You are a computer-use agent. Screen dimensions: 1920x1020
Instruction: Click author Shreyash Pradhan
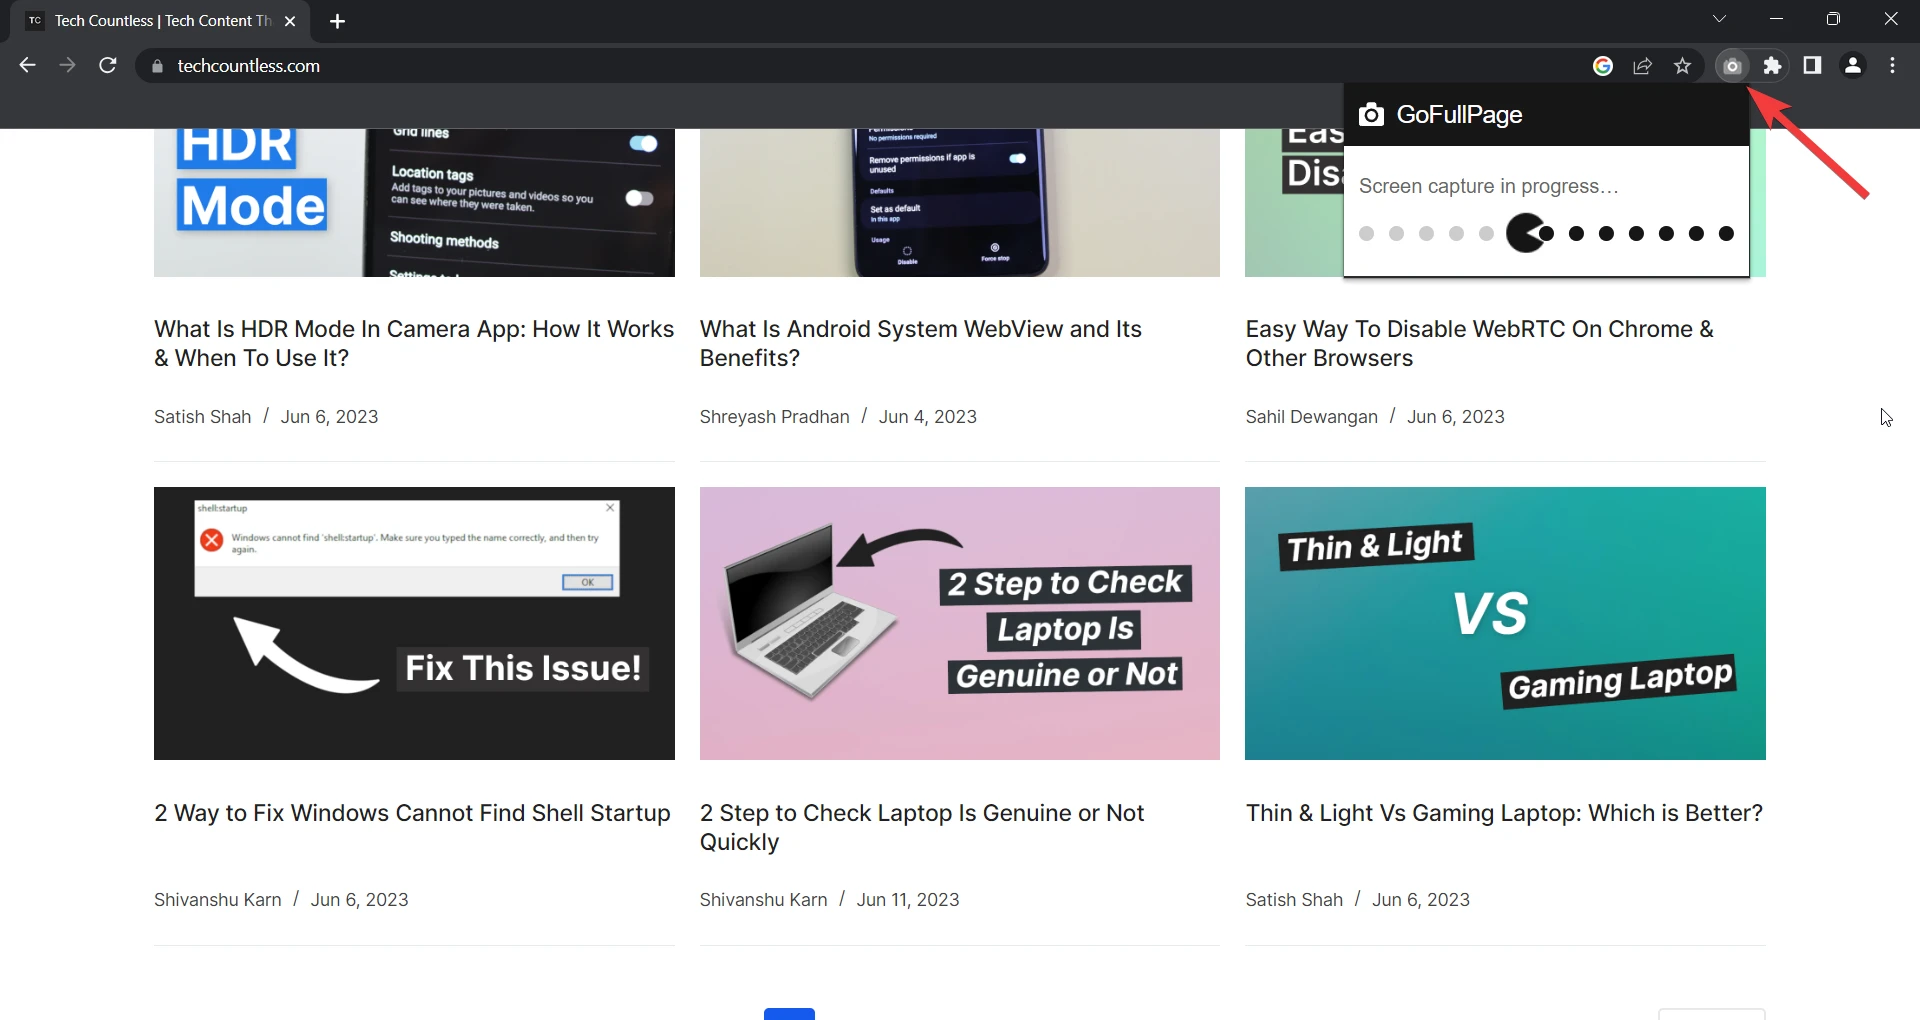(775, 417)
